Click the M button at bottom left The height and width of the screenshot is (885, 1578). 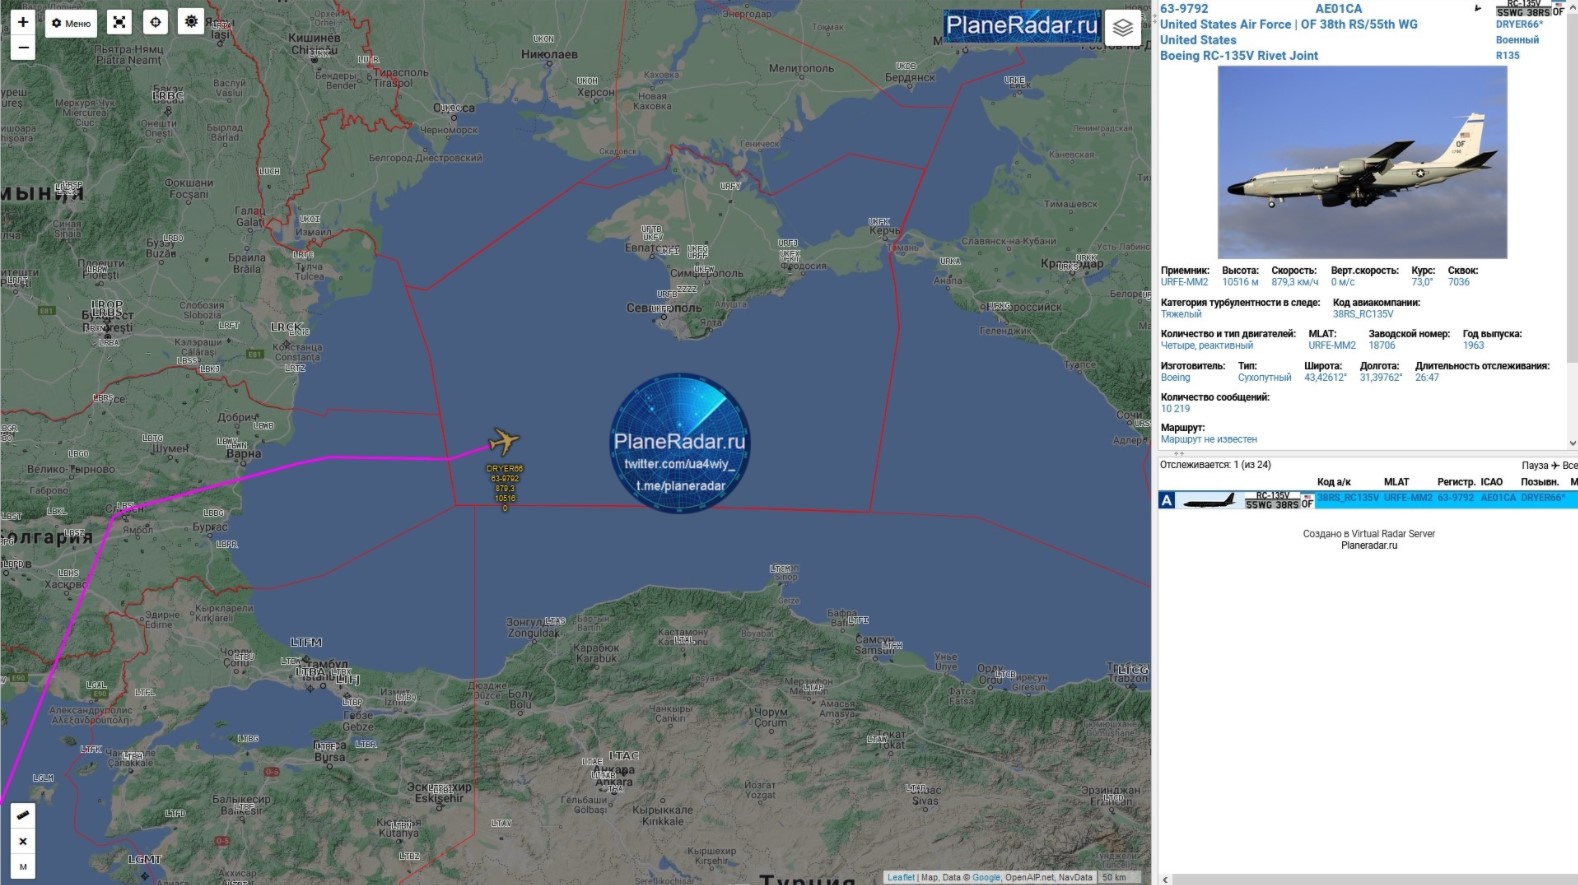click(23, 866)
